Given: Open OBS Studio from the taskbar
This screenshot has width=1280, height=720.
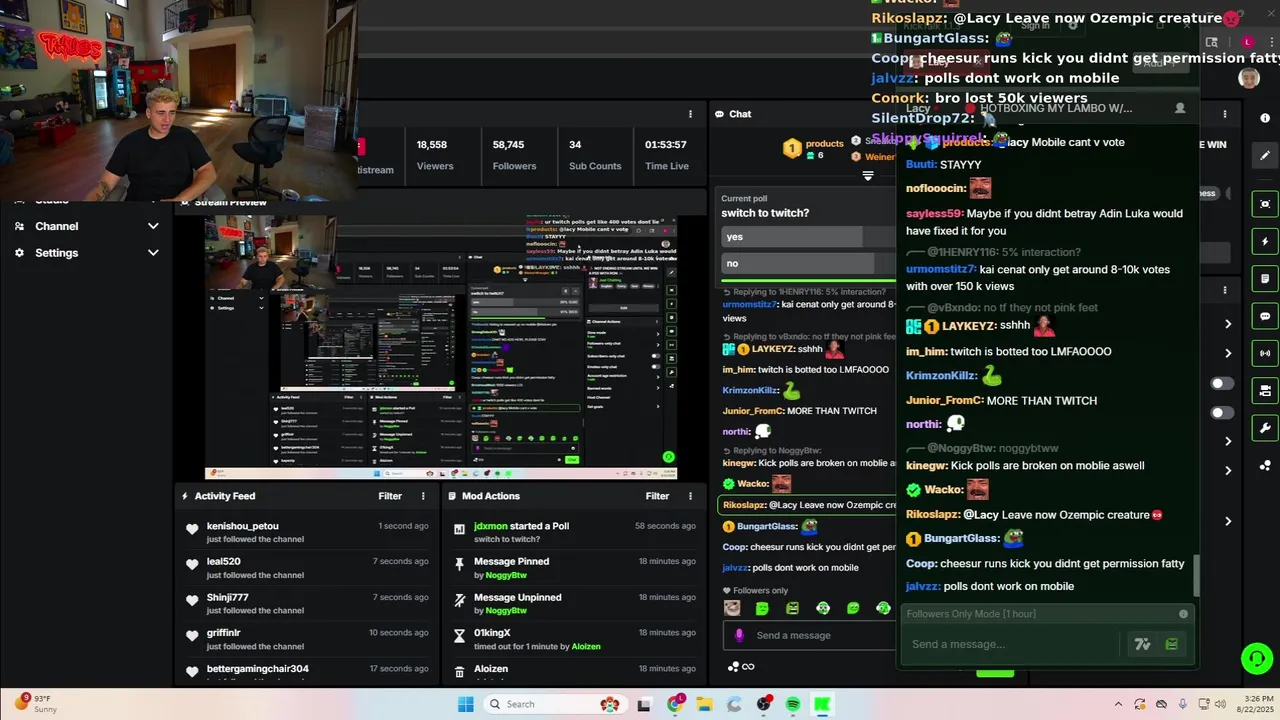Looking at the screenshot, I should [x=764, y=704].
